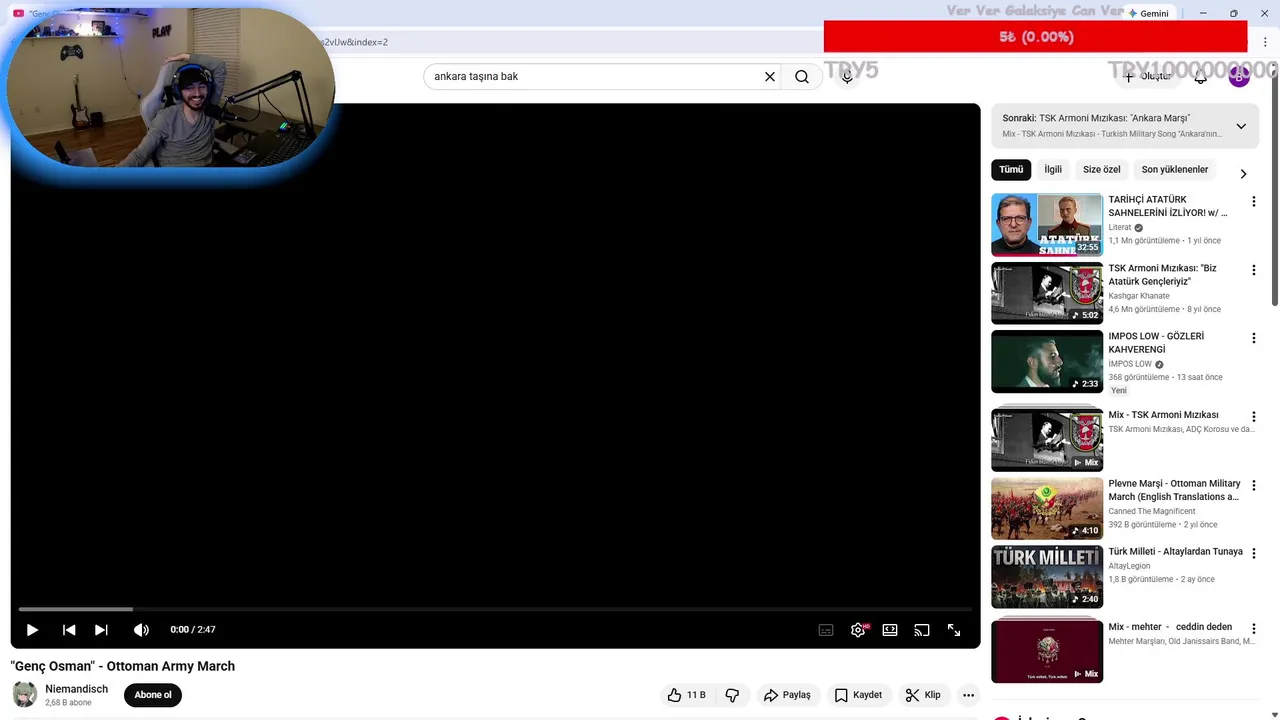Viewport: 1280px width, 720px height.
Task: Open YouTube notifications bell
Action: click(x=1201, y=76)
